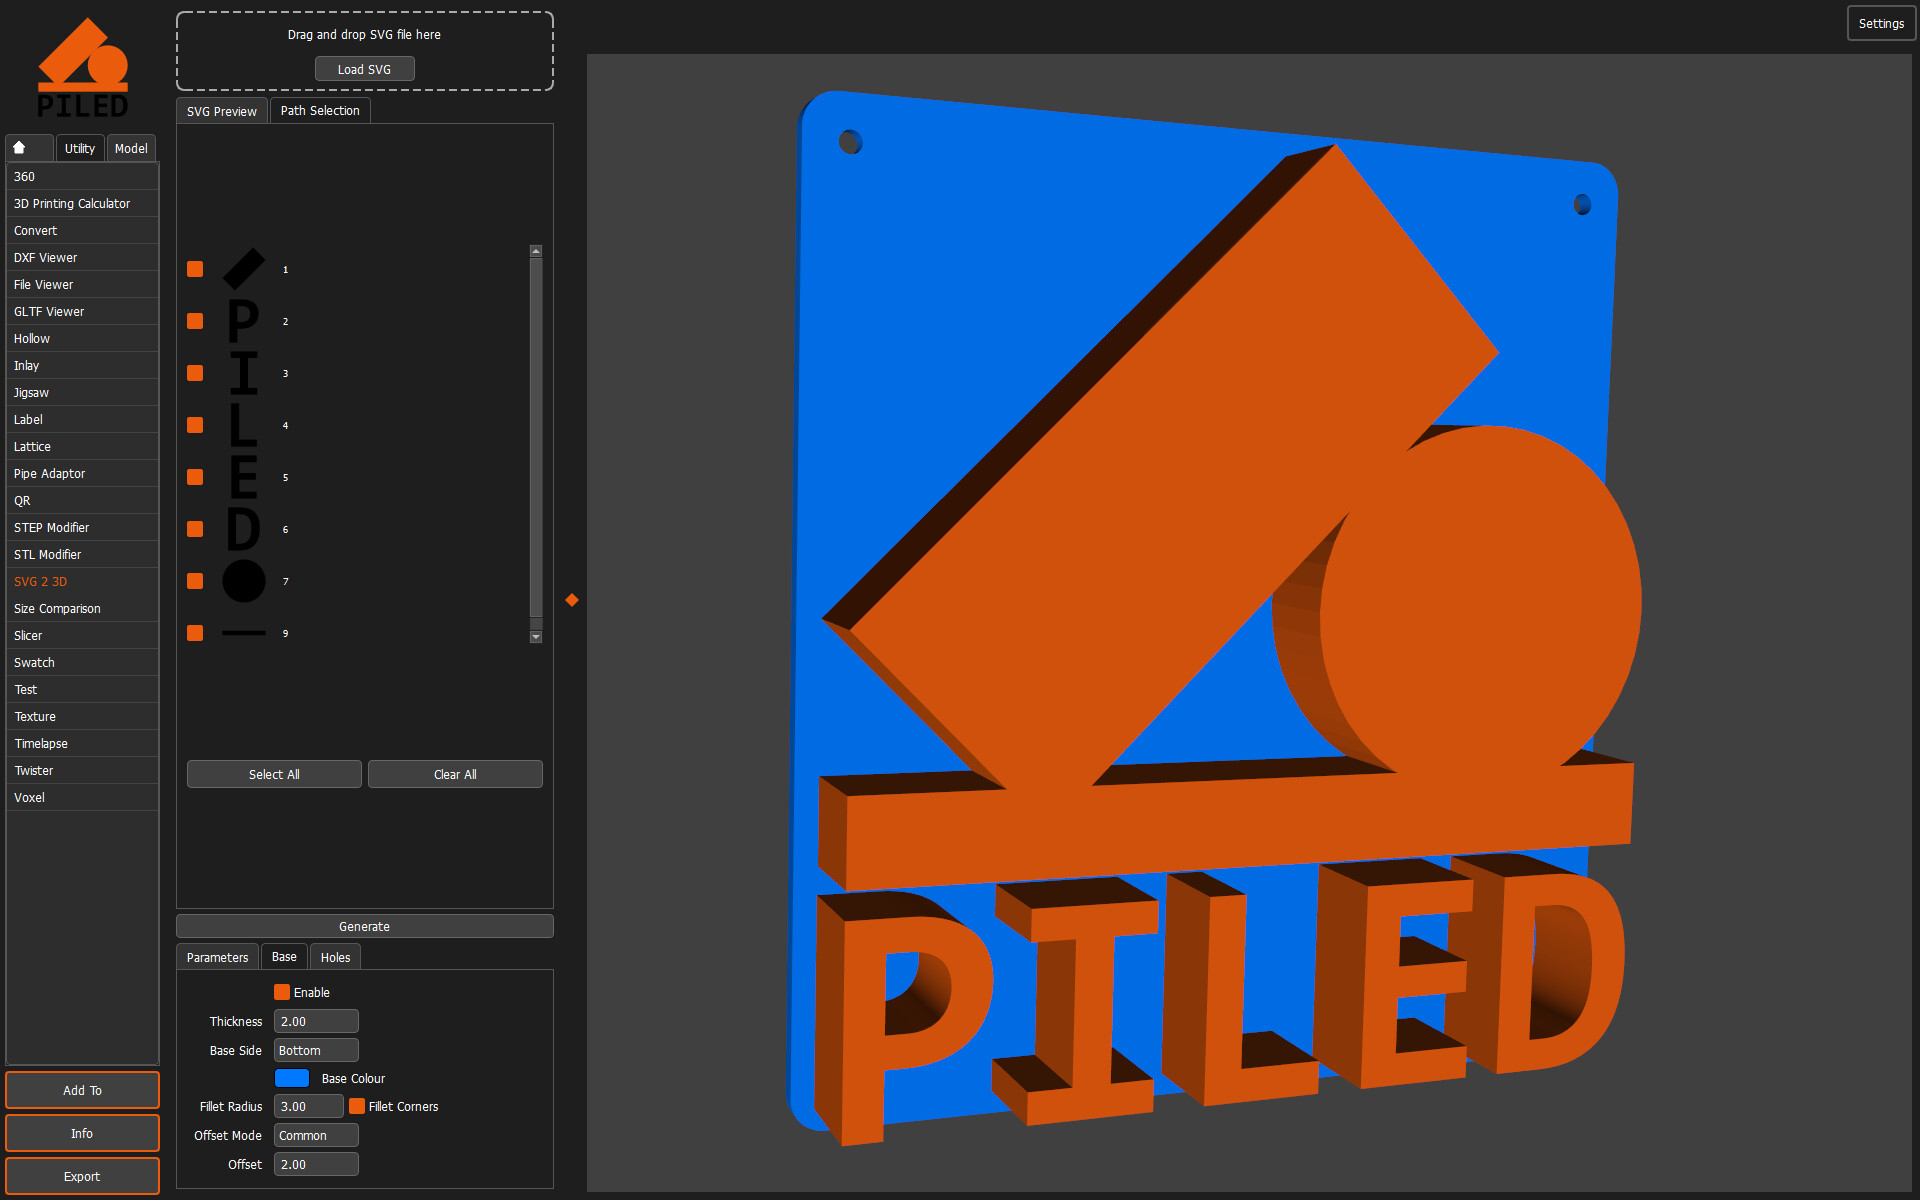Screen dimensions: 1920x1200
Task: Click the PILED logo
Action: [83, 67]
